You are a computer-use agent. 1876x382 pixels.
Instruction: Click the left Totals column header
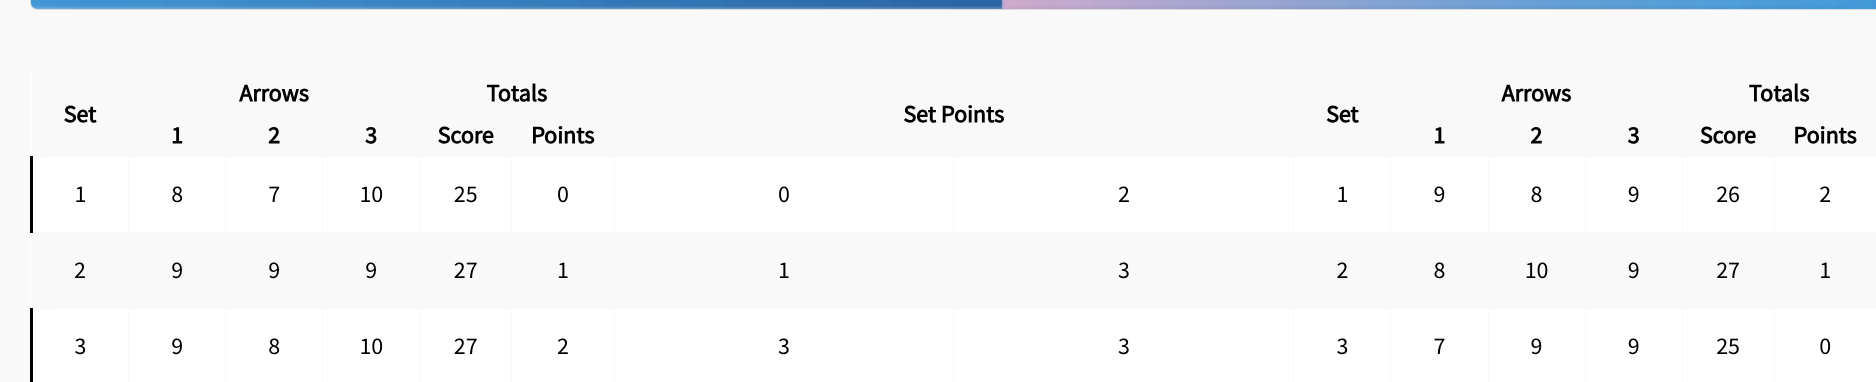click(517, 94)
